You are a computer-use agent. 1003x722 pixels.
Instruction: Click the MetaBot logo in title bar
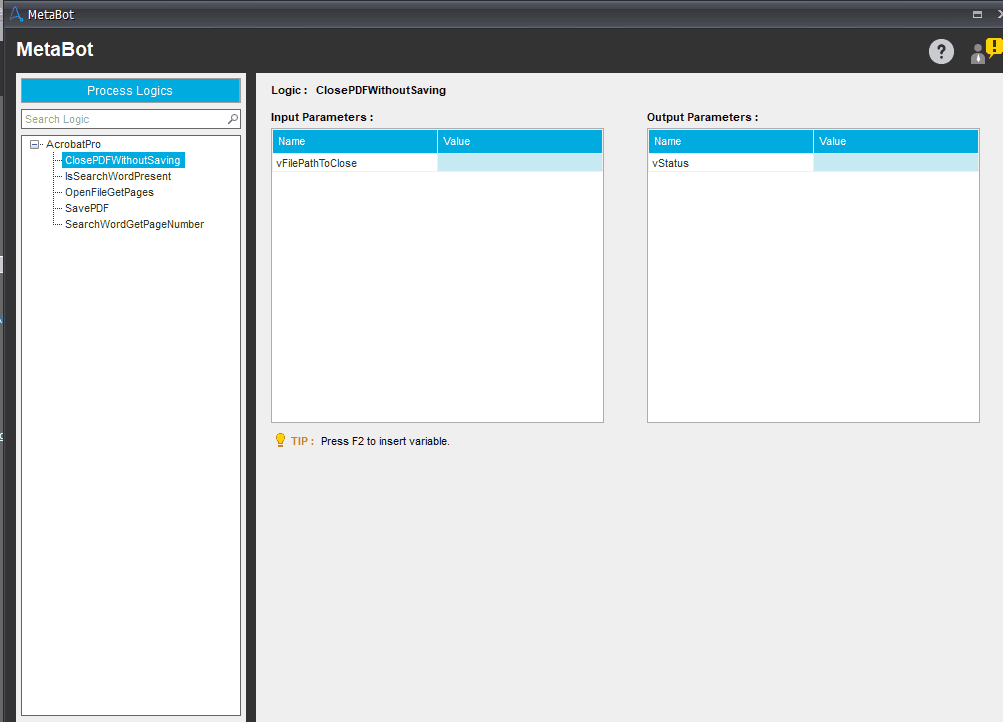[x=16, y=14]
